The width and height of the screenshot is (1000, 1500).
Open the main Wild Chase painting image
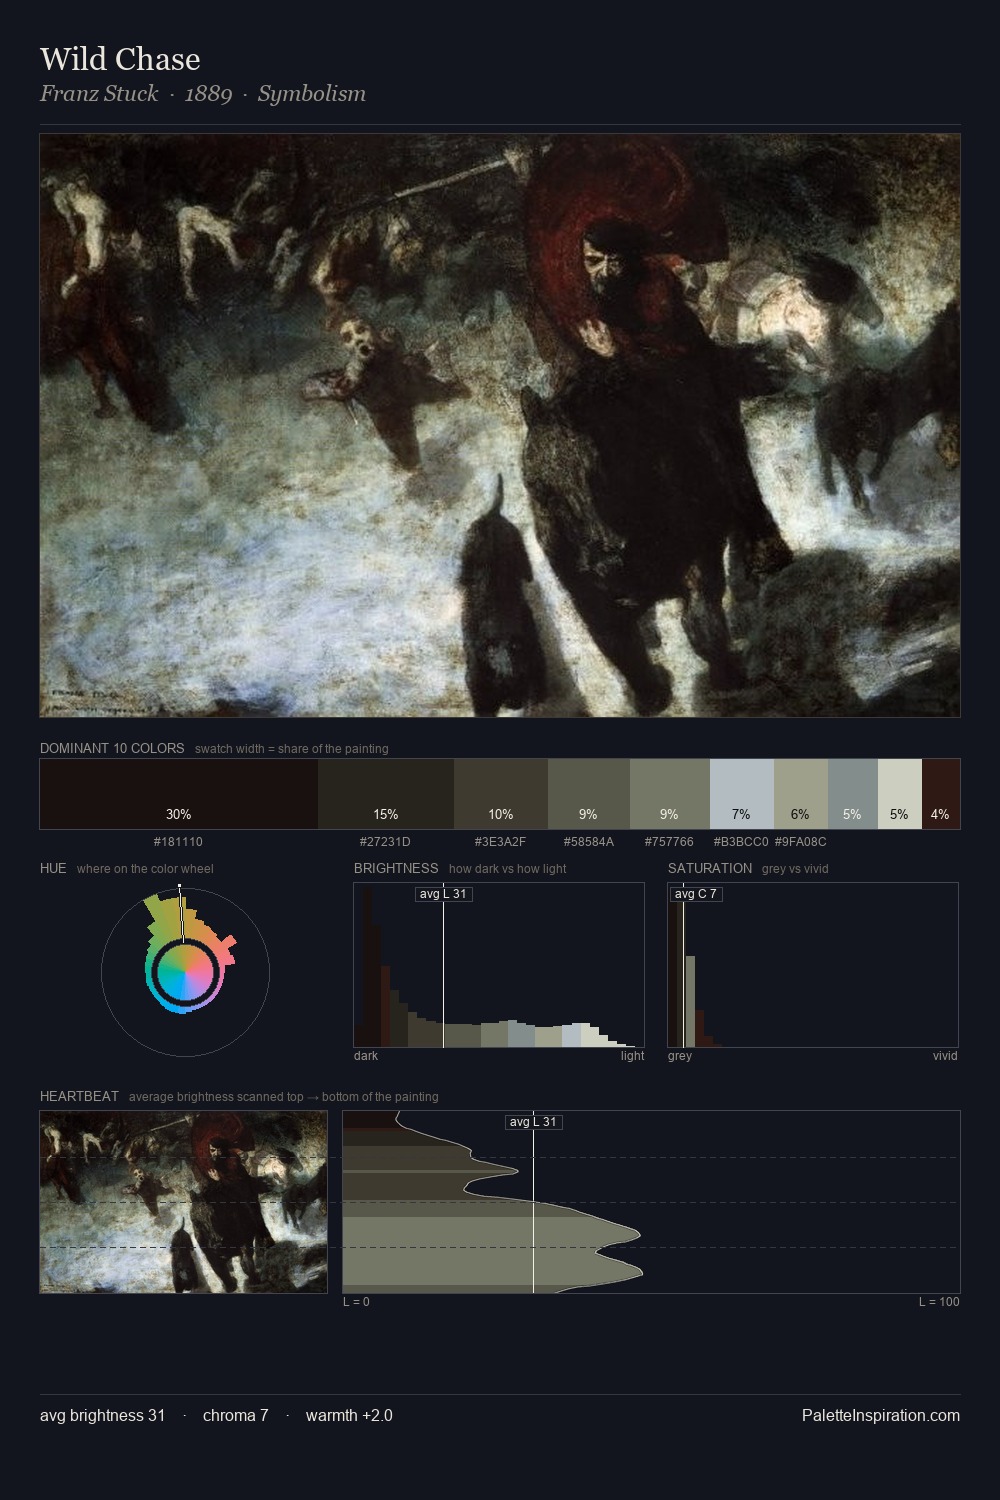[500, 426]
